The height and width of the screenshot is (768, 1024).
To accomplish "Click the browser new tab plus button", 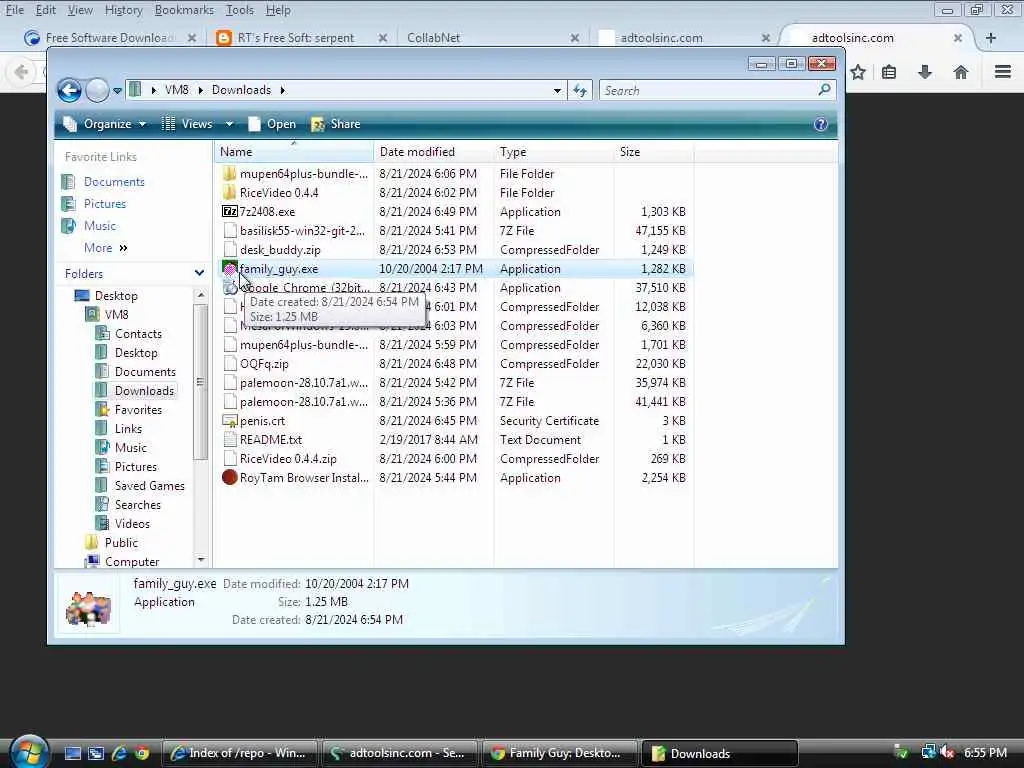I will (991, 38).
